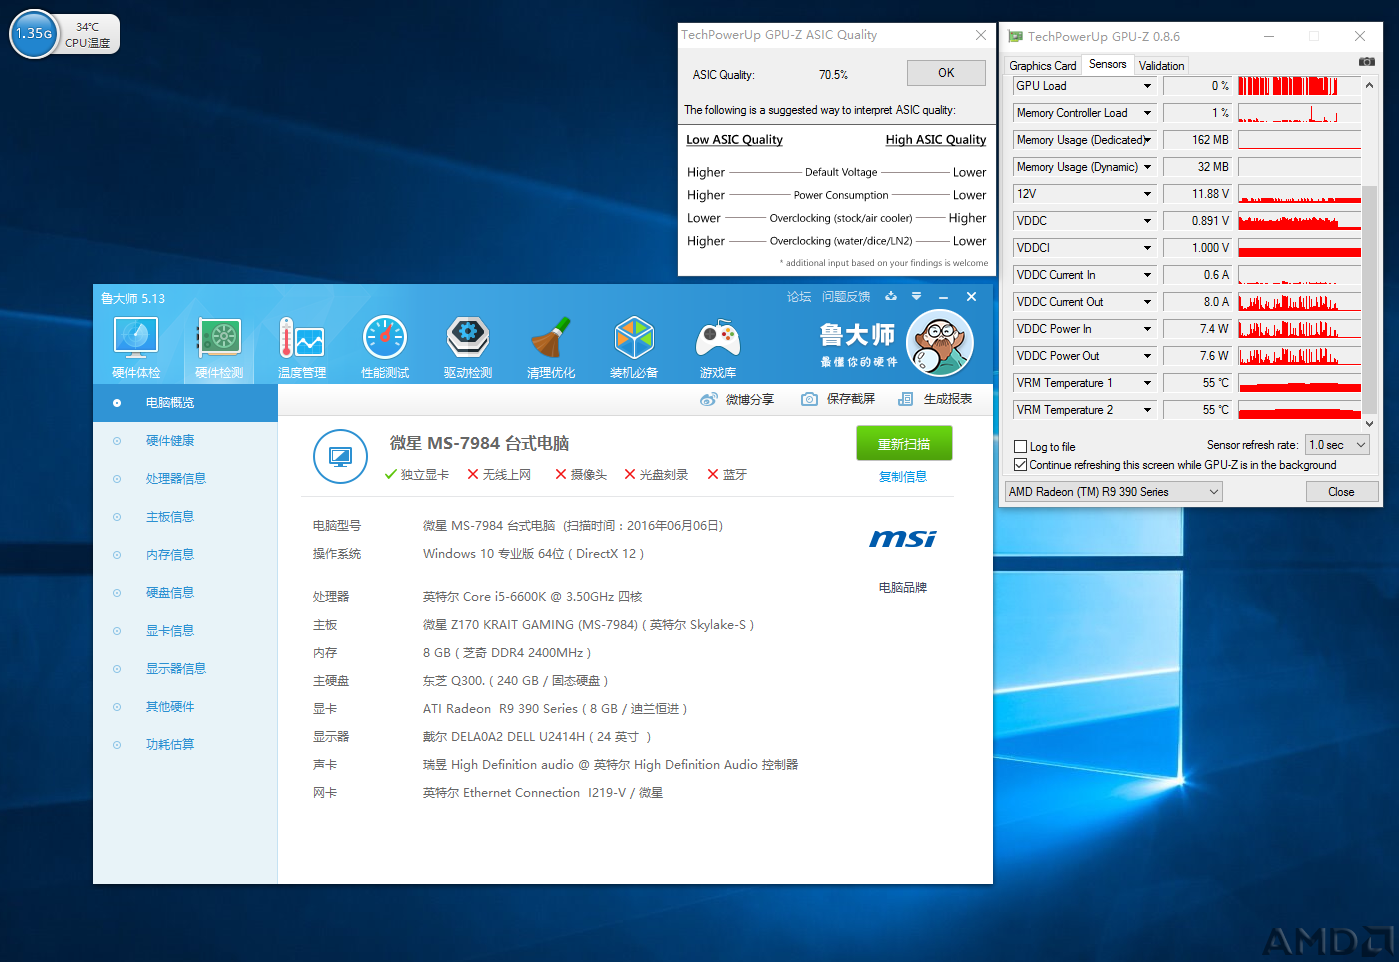Open AMD Radeon R9 390 Series selector
The image size is (1399, 962).
pyautogui.click(x=1113, y=492)
